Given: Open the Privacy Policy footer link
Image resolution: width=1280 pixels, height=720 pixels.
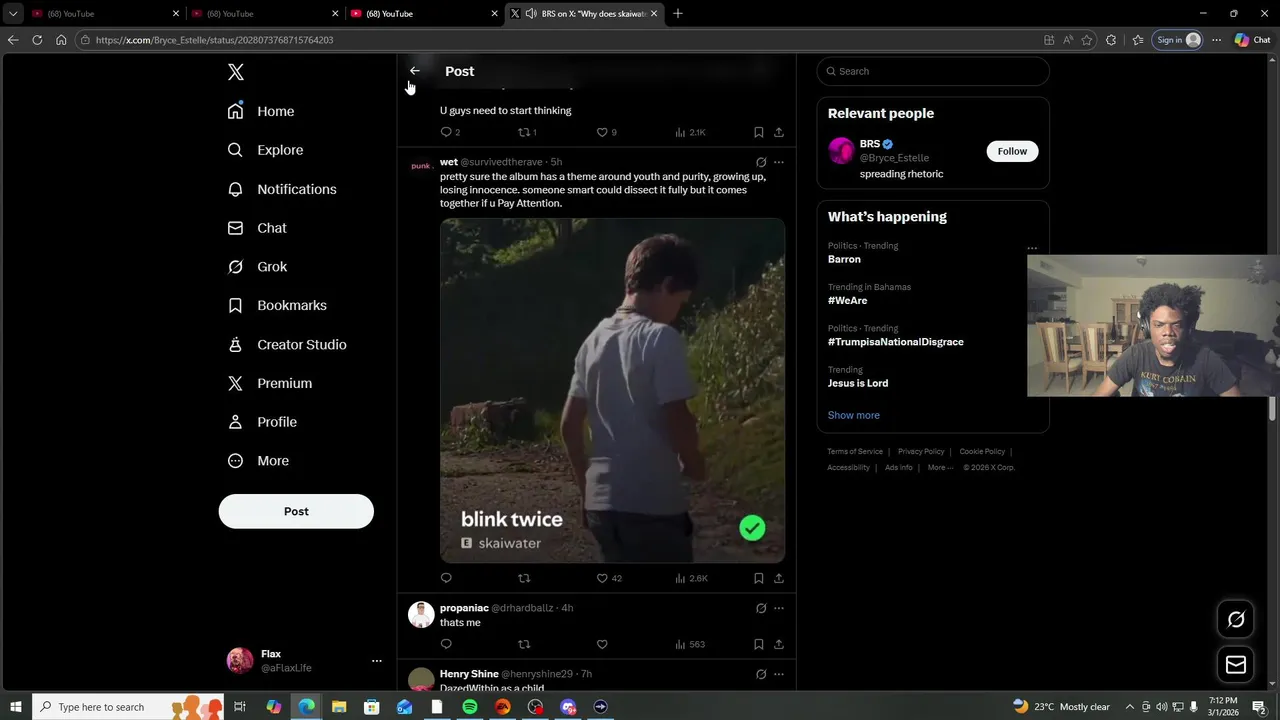Looking at the screenshot, I should tap(921, 452).
